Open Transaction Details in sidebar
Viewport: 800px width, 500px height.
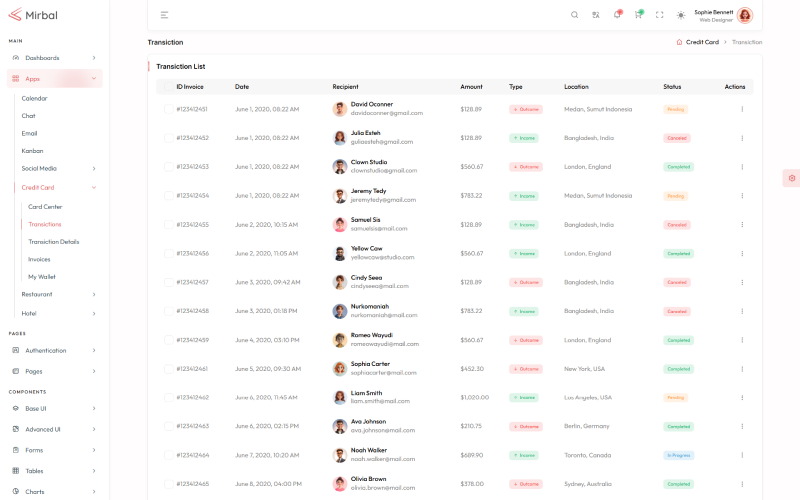53,242
